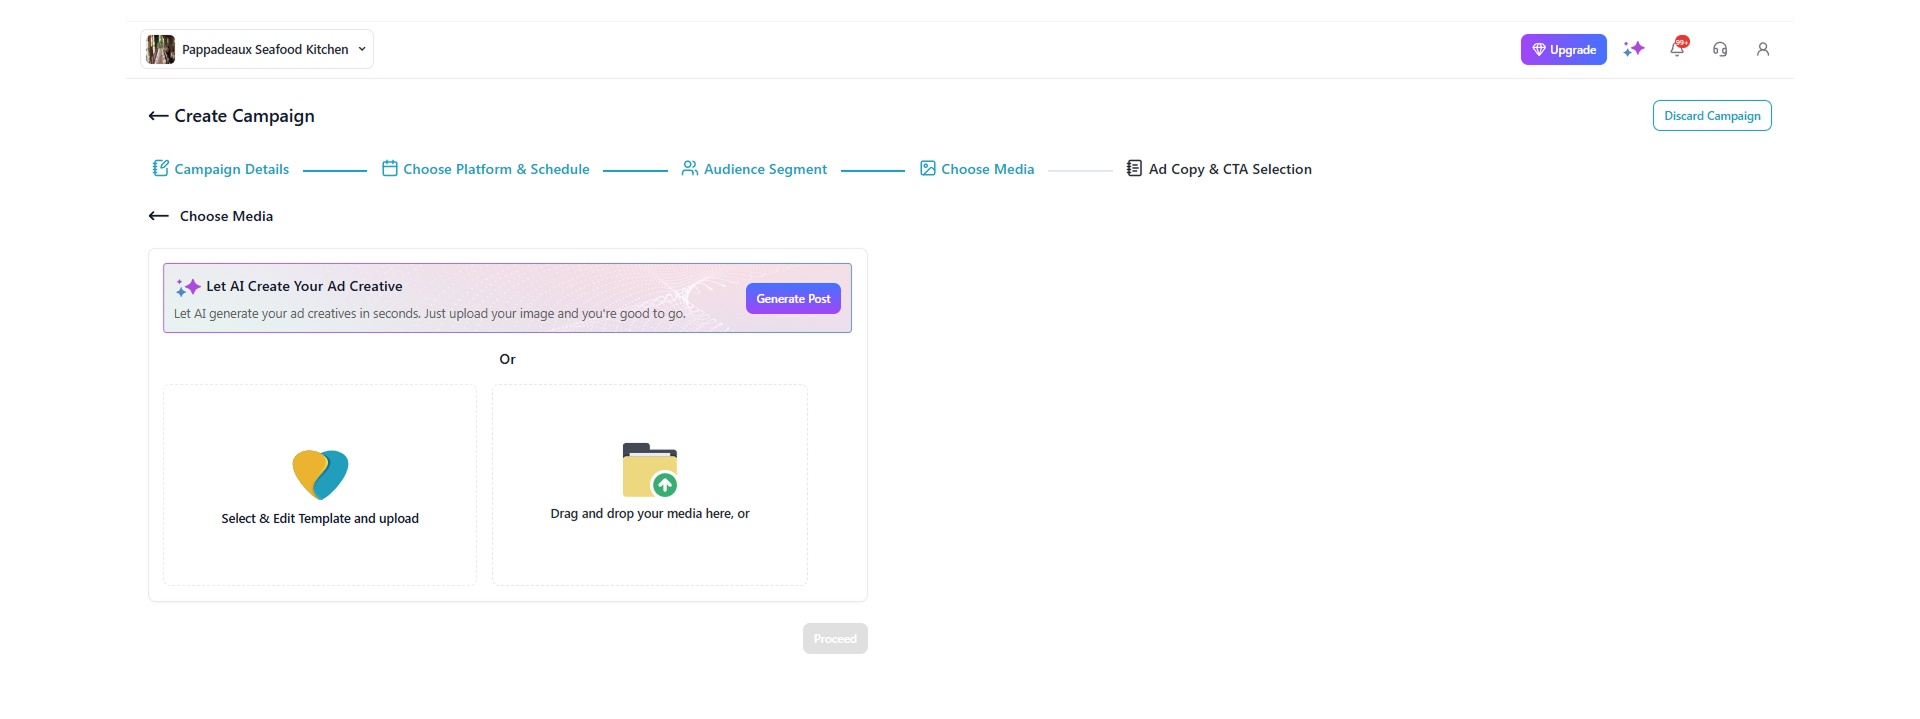Click the folder upload icon
Screen dimensions: 1920x719
650,470
